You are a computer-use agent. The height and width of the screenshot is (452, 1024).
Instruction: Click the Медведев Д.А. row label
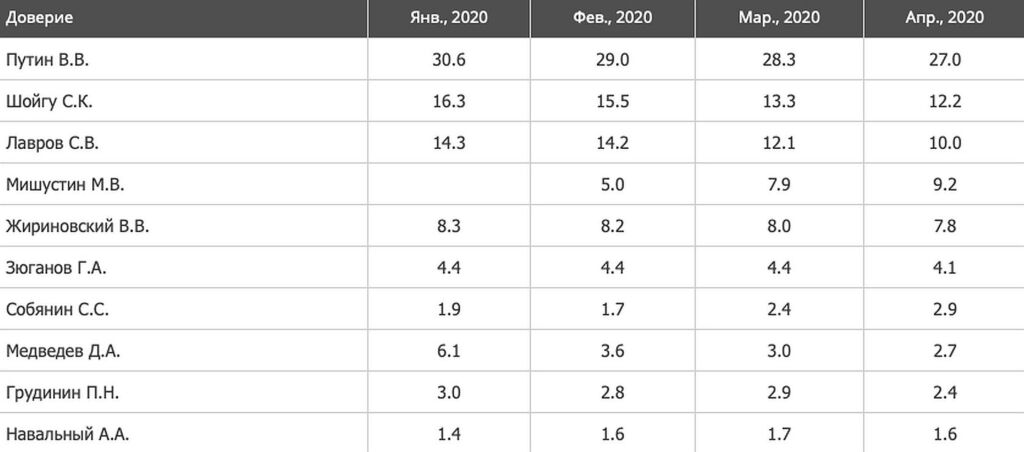click(64, 351)
